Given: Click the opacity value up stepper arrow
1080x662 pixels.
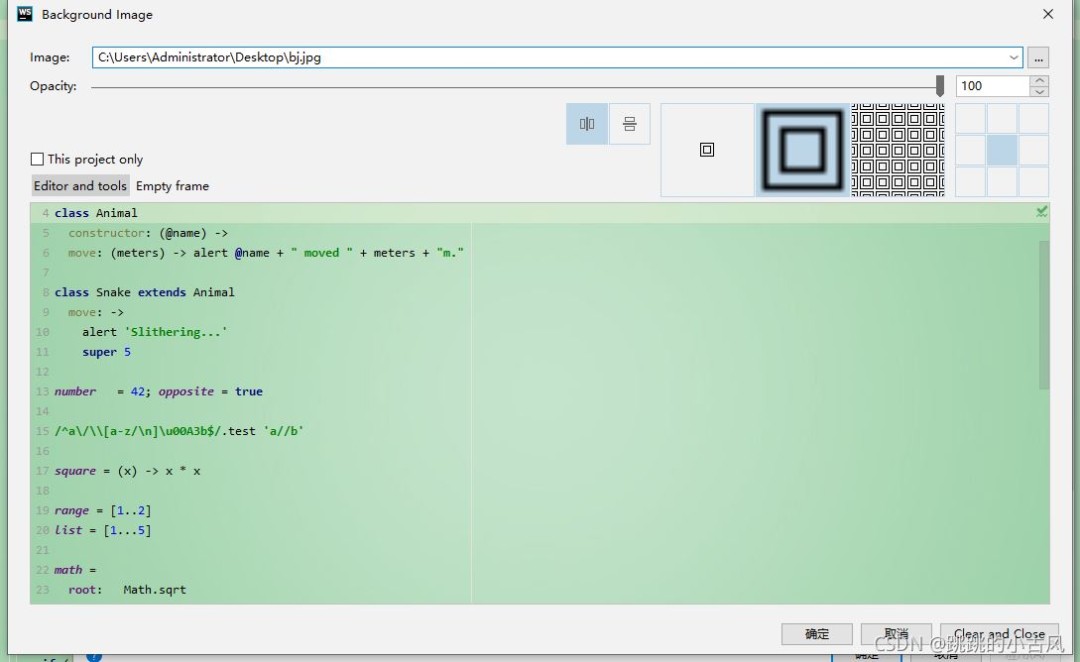Looking at the screenshot, I should [x=1040, y=80].
